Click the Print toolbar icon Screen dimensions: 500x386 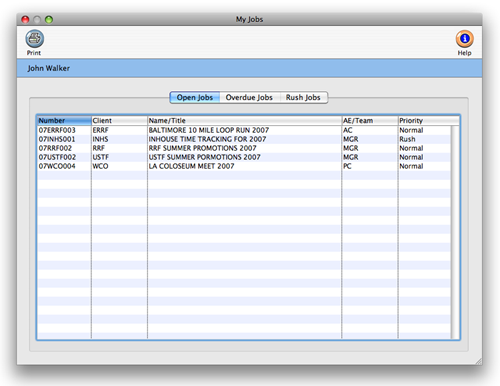tap(34, 39)
